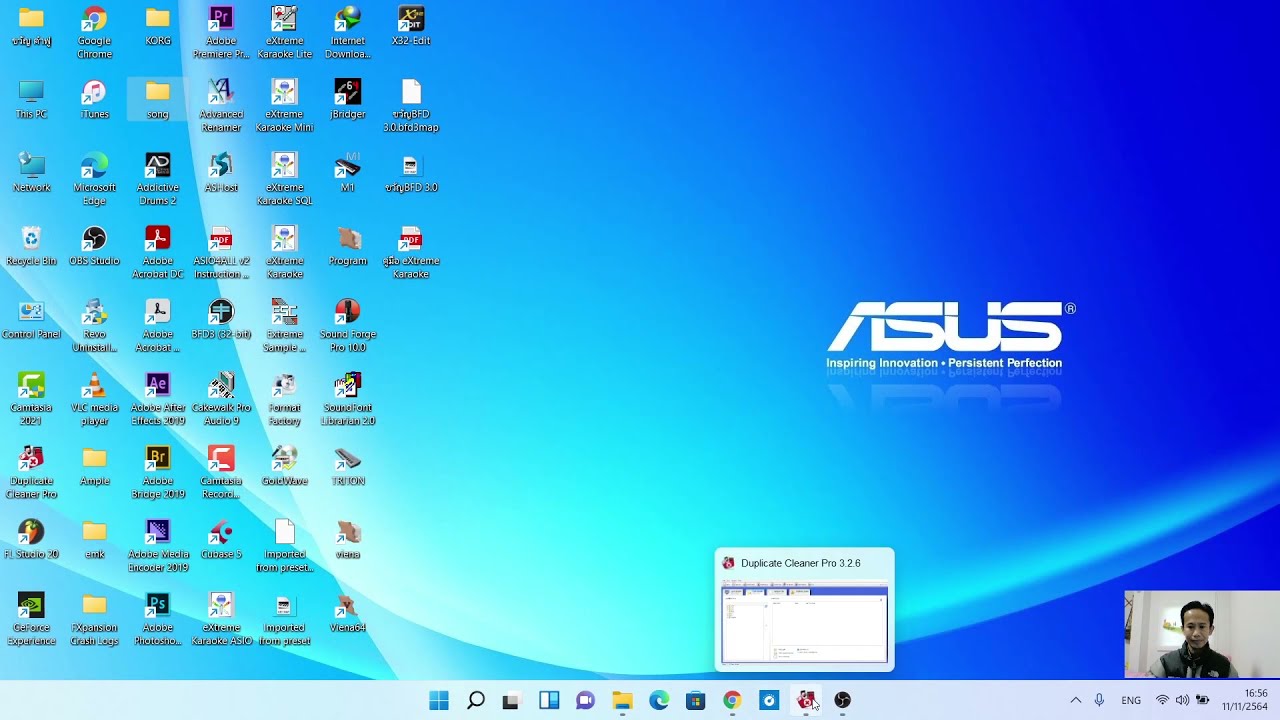Launch ASIHost desktop shortcut

[221, 172]
